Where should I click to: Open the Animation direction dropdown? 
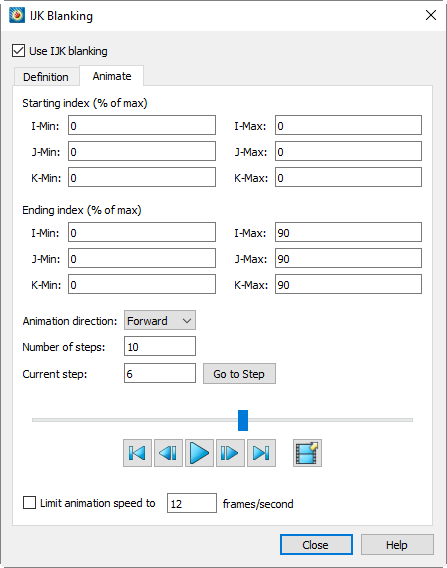click(x=160, y=320)
